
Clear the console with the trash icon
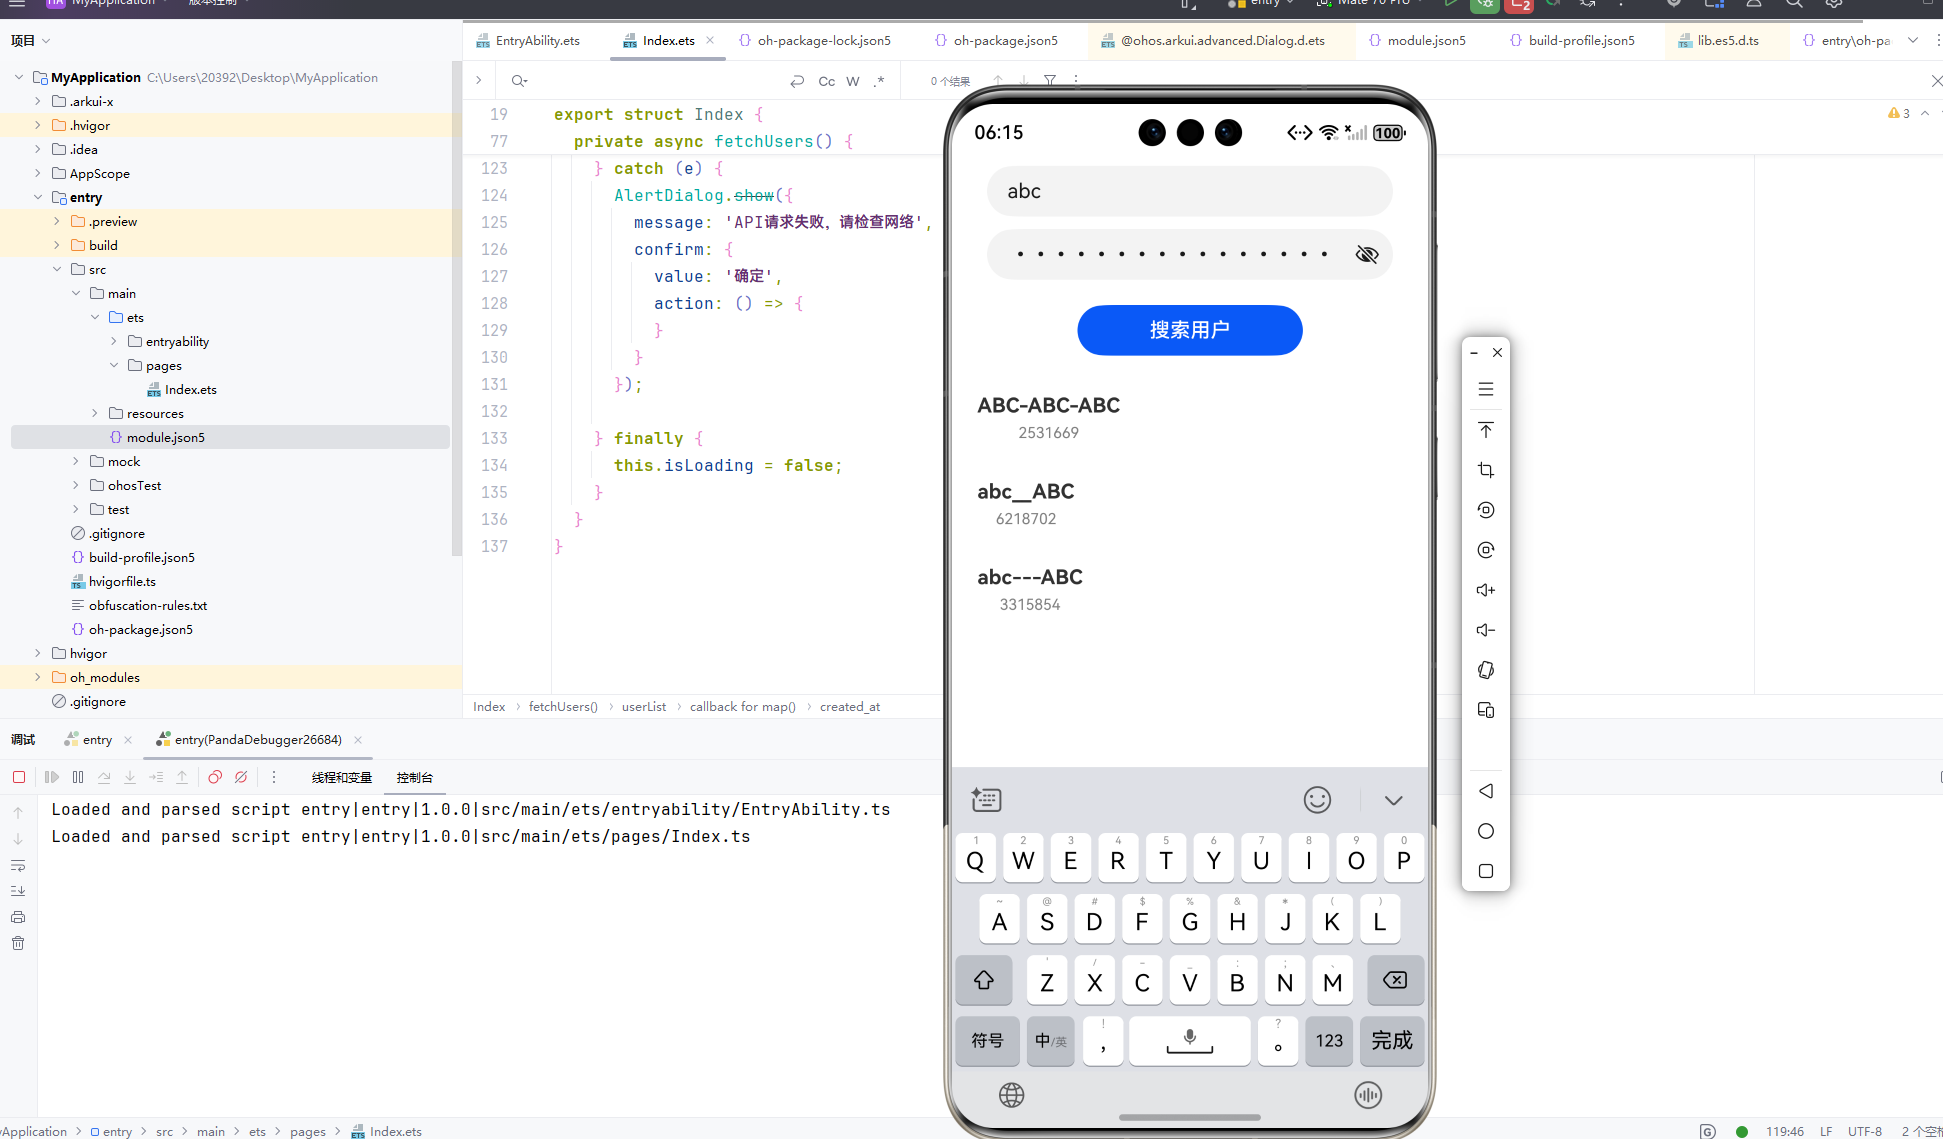18,943
